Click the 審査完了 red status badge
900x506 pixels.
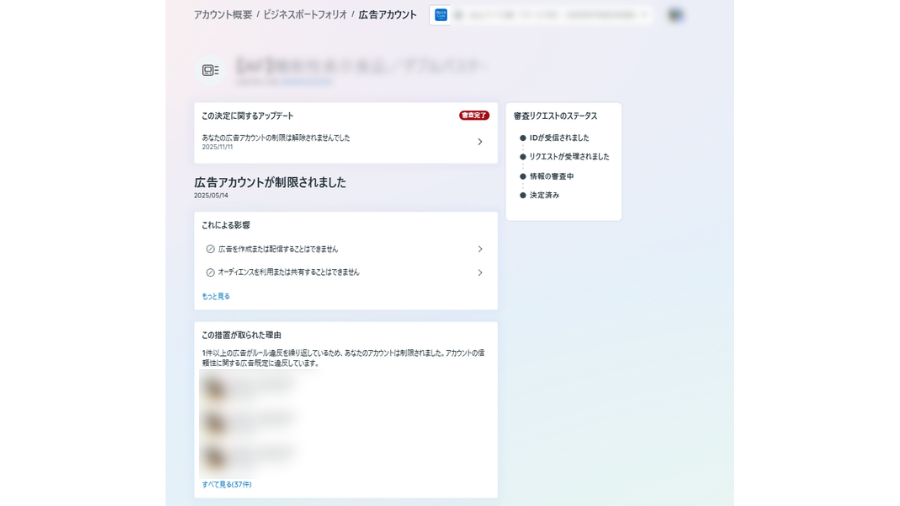pos(474,116)
